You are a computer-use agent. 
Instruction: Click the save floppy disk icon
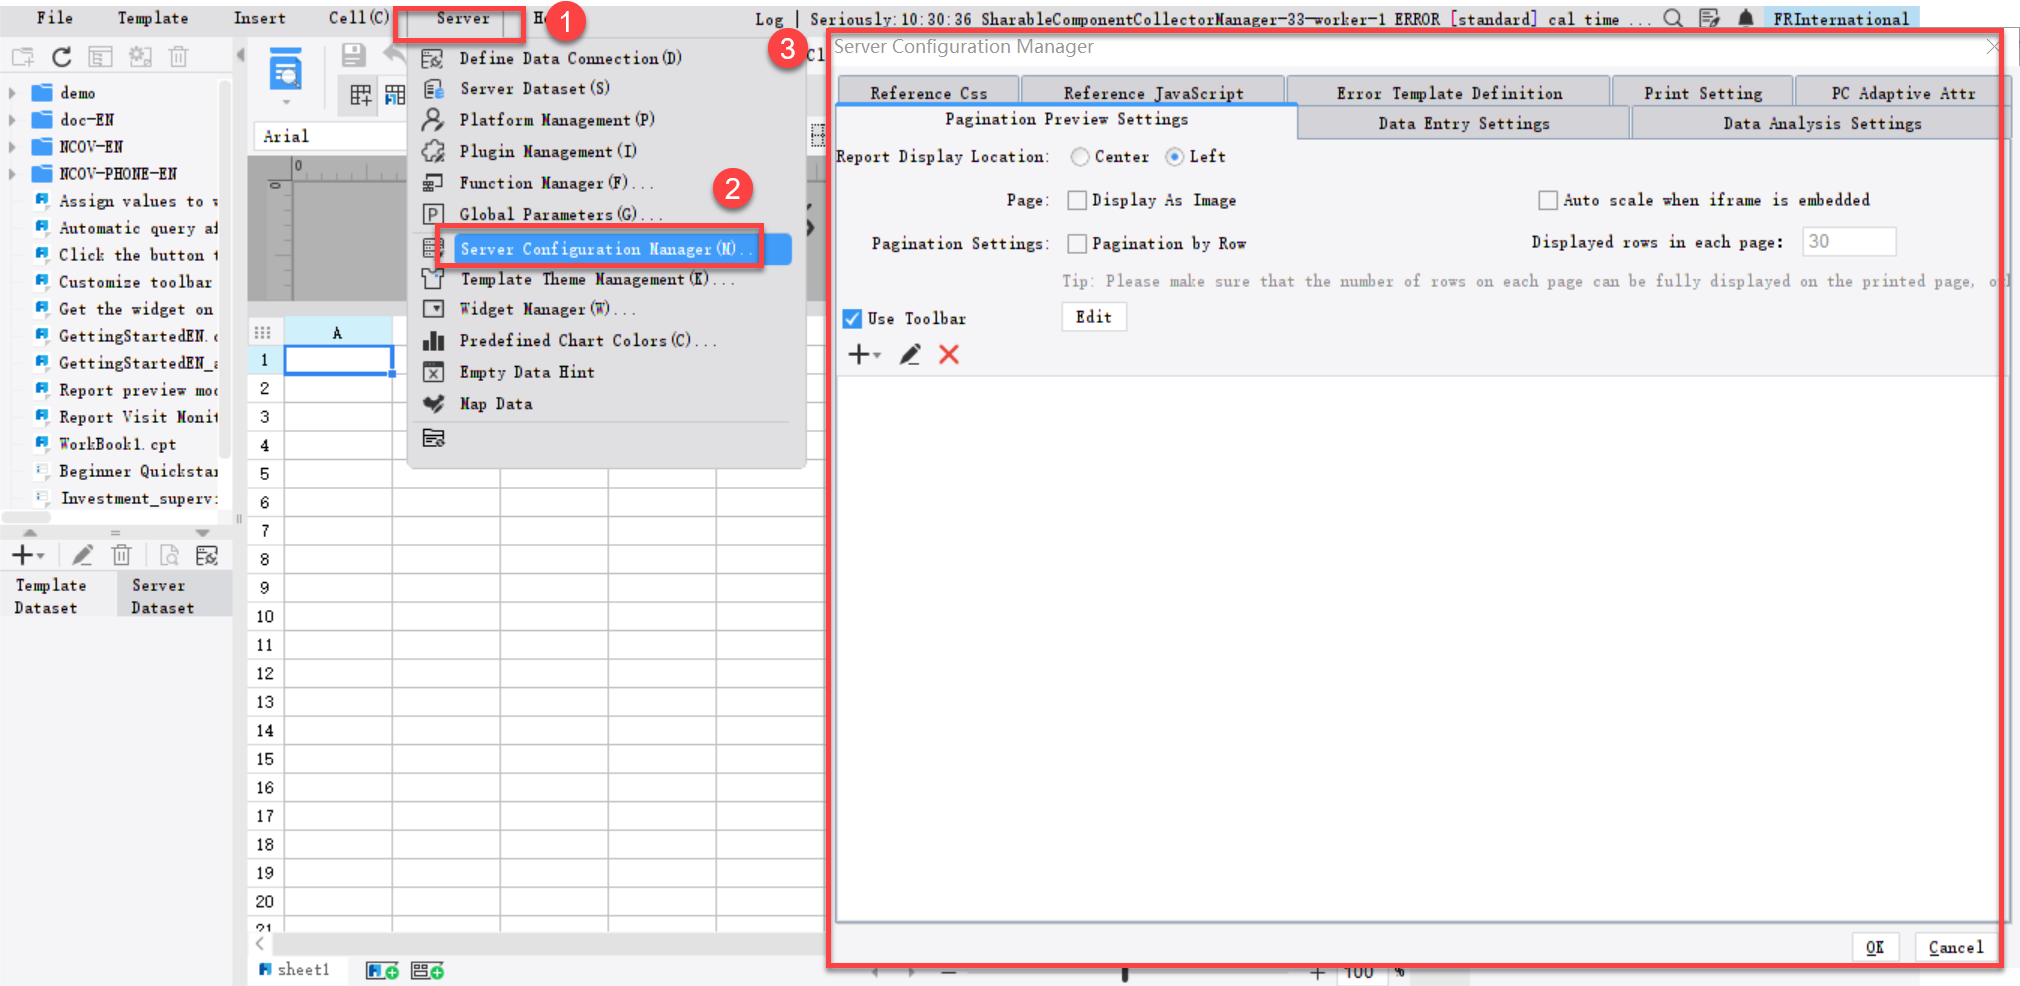(x=353, y=56)
